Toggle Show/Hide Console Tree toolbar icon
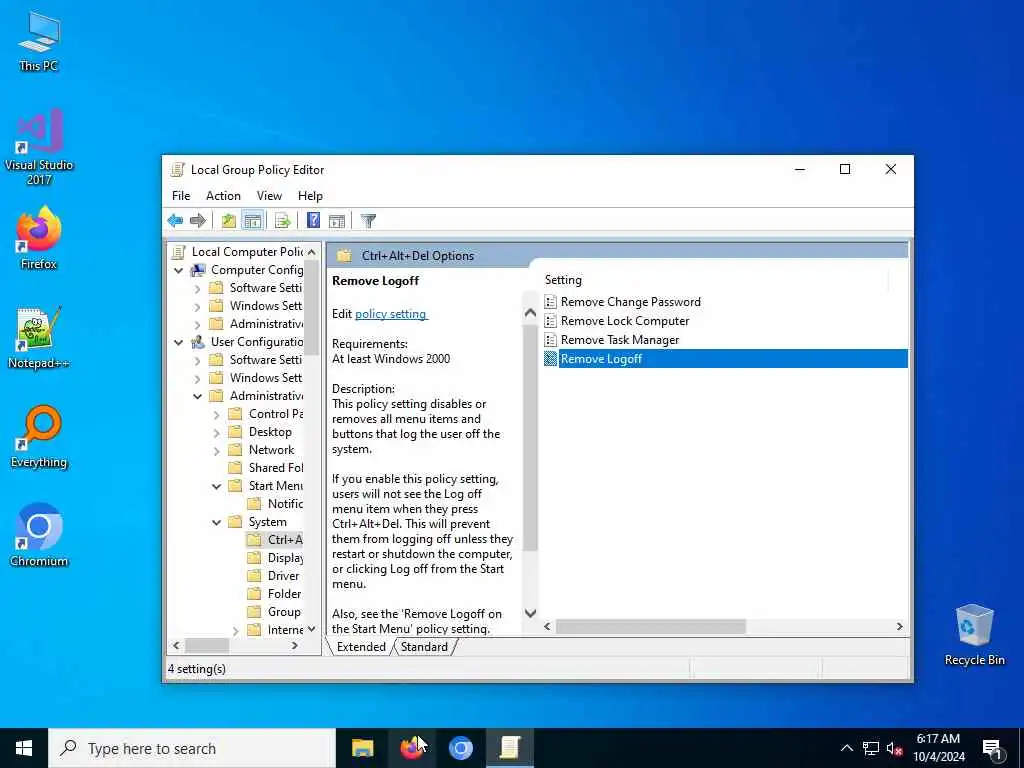Screen dimensions: 1024x768 252,221
